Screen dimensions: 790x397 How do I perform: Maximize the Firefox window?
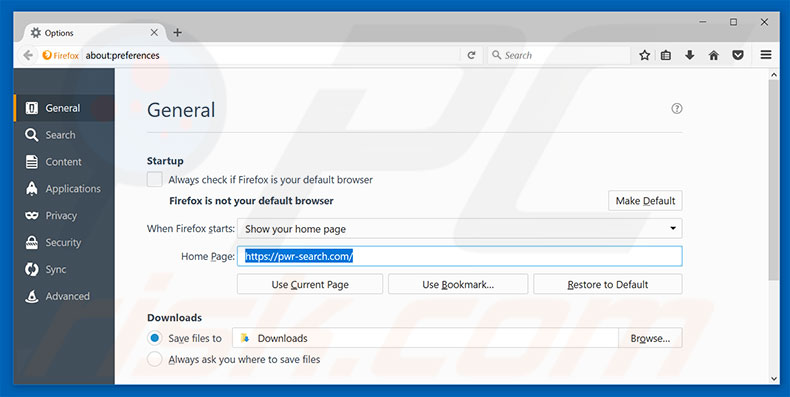[x=734, y=22]
